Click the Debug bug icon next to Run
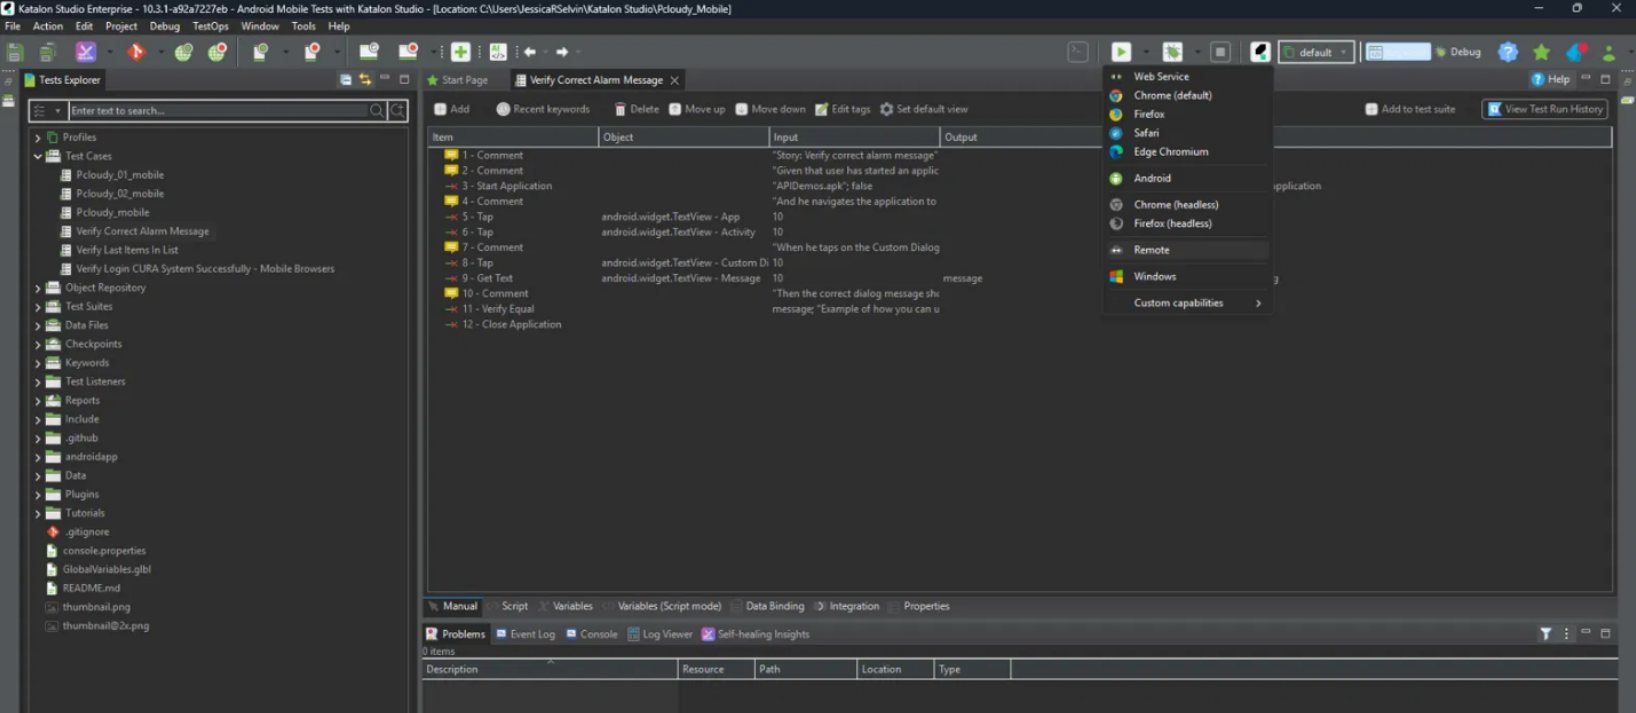The image size is (1636, 713). click(1172, 52)
